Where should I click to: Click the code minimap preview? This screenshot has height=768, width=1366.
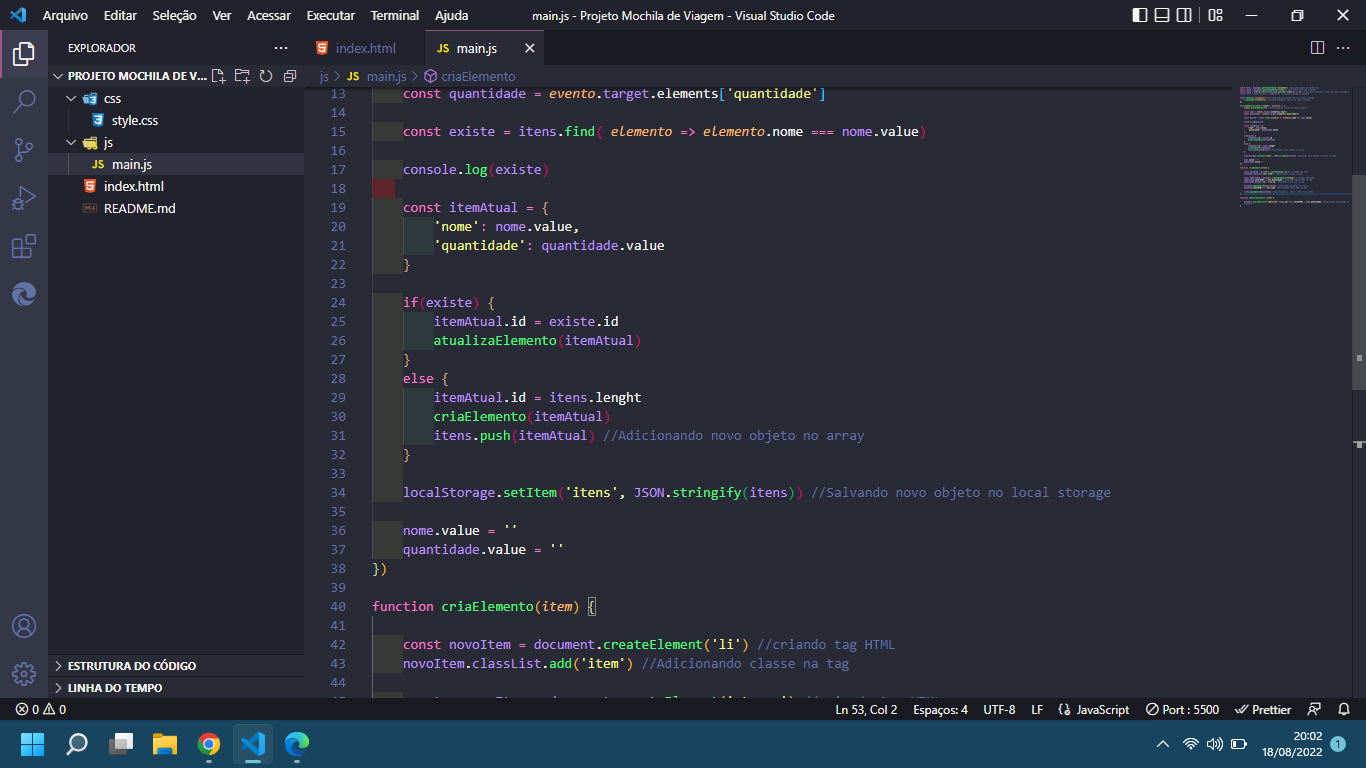tap(1295, 145)
